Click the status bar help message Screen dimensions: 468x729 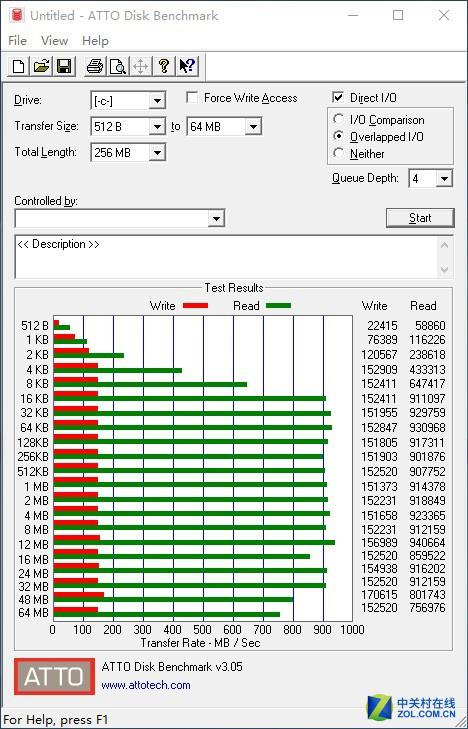[56, 720]
